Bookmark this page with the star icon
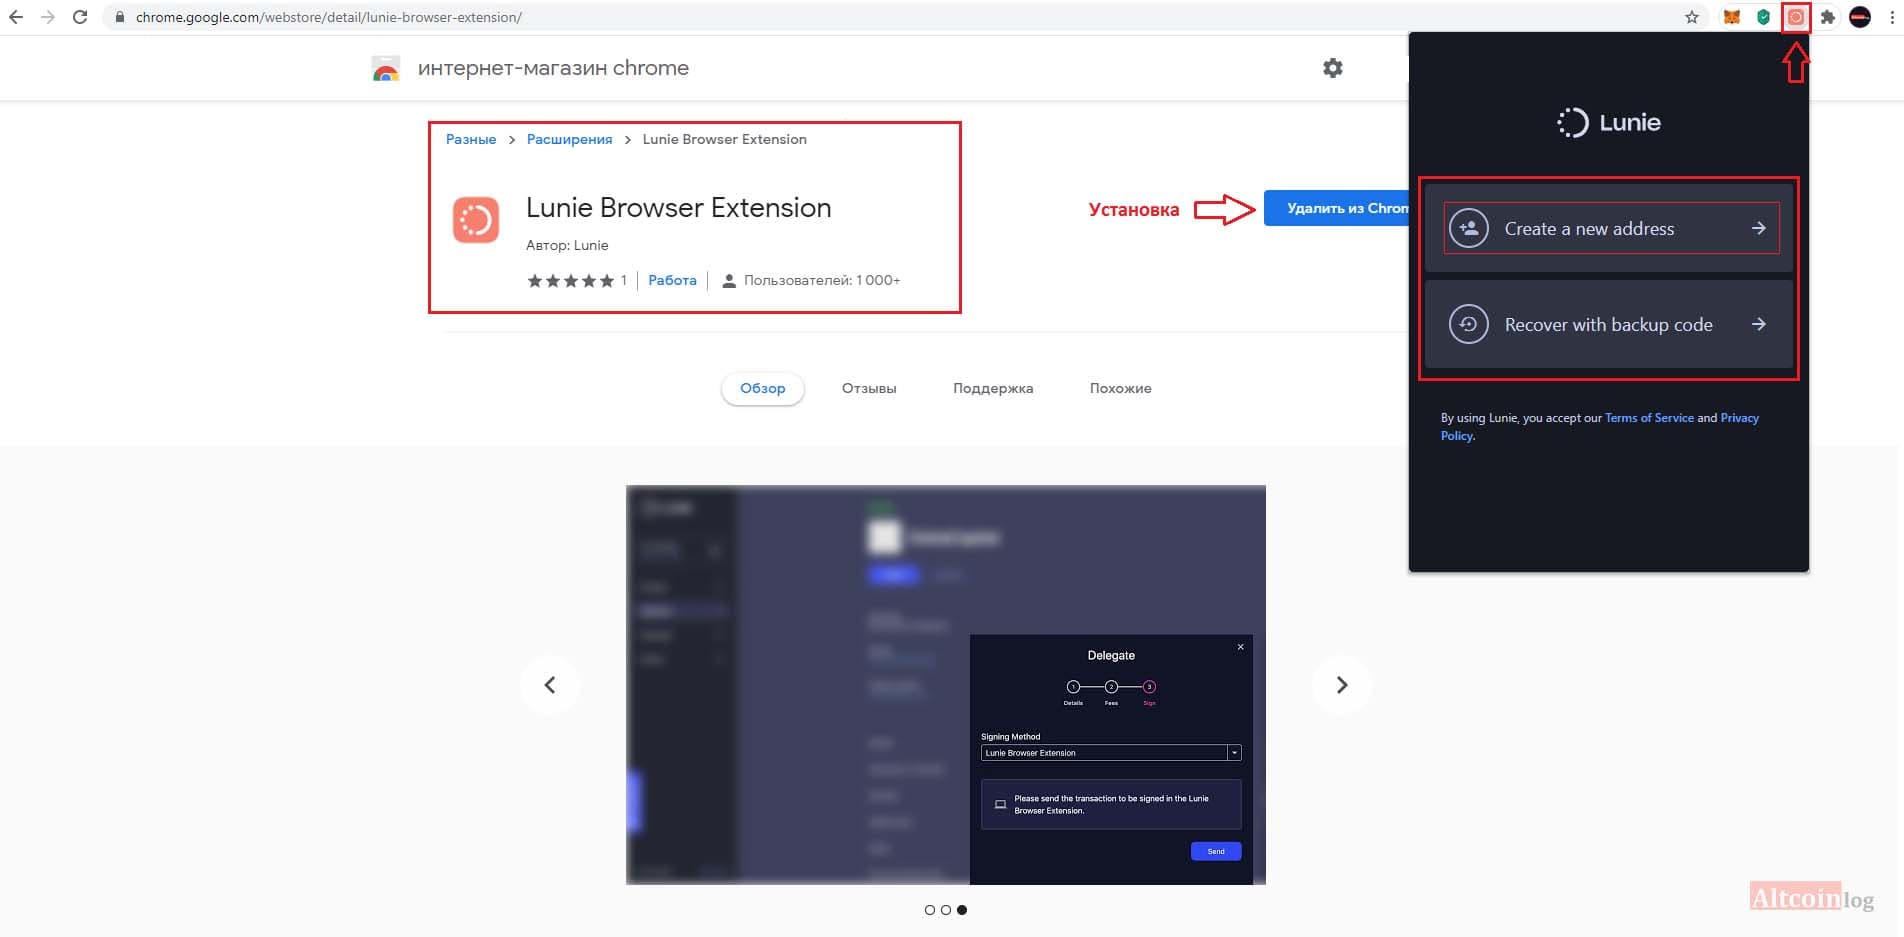Image resolution: width=1904 pixels, height=937 pixels. click(x=1692, y=17)
